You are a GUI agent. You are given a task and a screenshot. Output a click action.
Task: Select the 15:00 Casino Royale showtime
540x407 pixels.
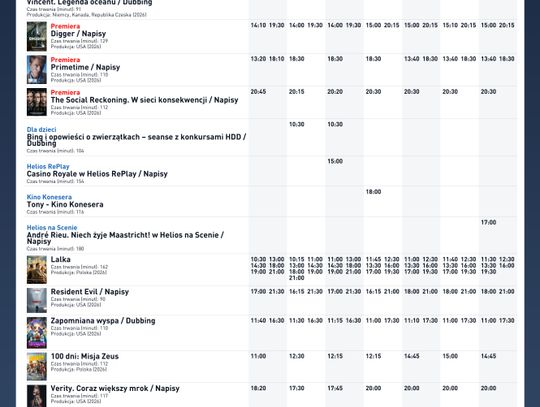(x=335, y=161)
